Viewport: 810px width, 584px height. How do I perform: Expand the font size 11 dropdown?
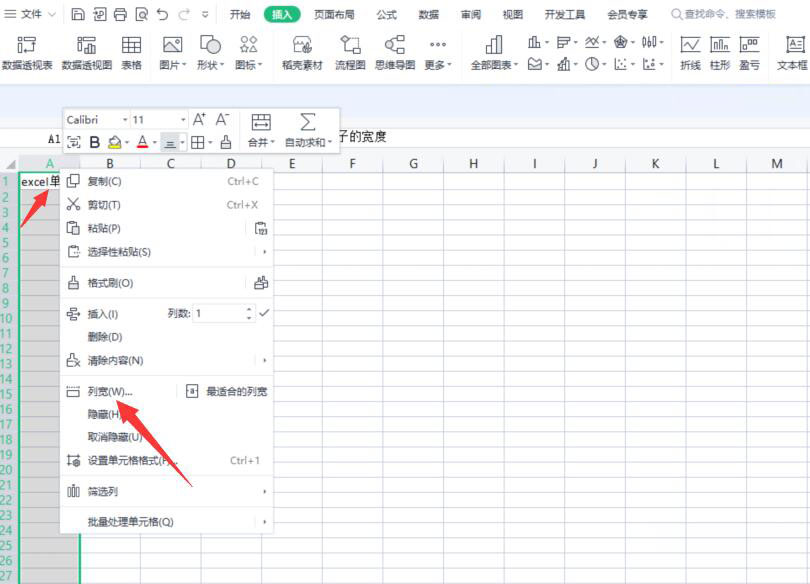pyautogui.click(x=182, y=119)
